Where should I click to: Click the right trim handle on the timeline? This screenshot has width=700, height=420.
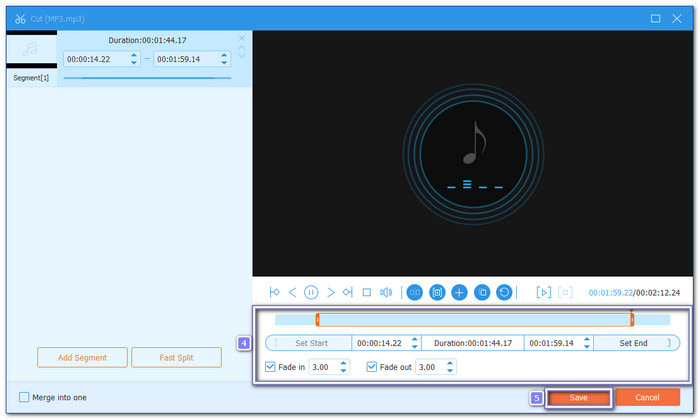(632, 320)
